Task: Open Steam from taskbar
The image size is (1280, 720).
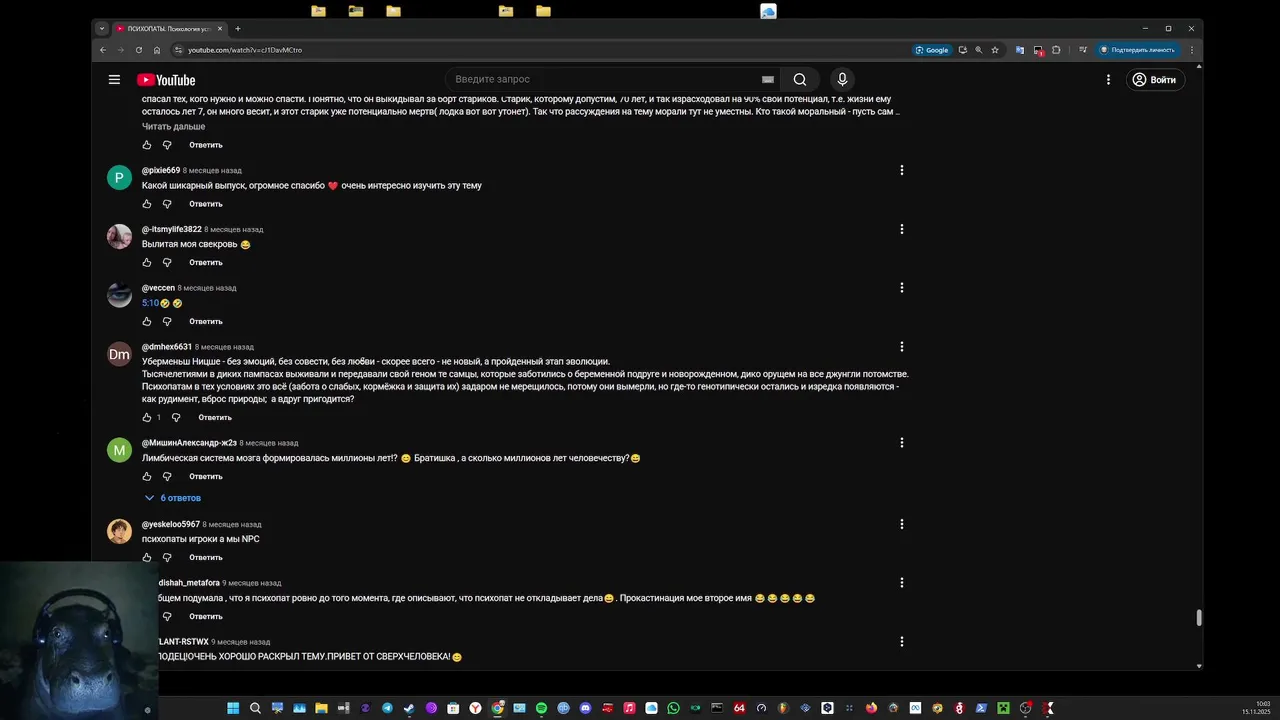Action: point(409,708)
